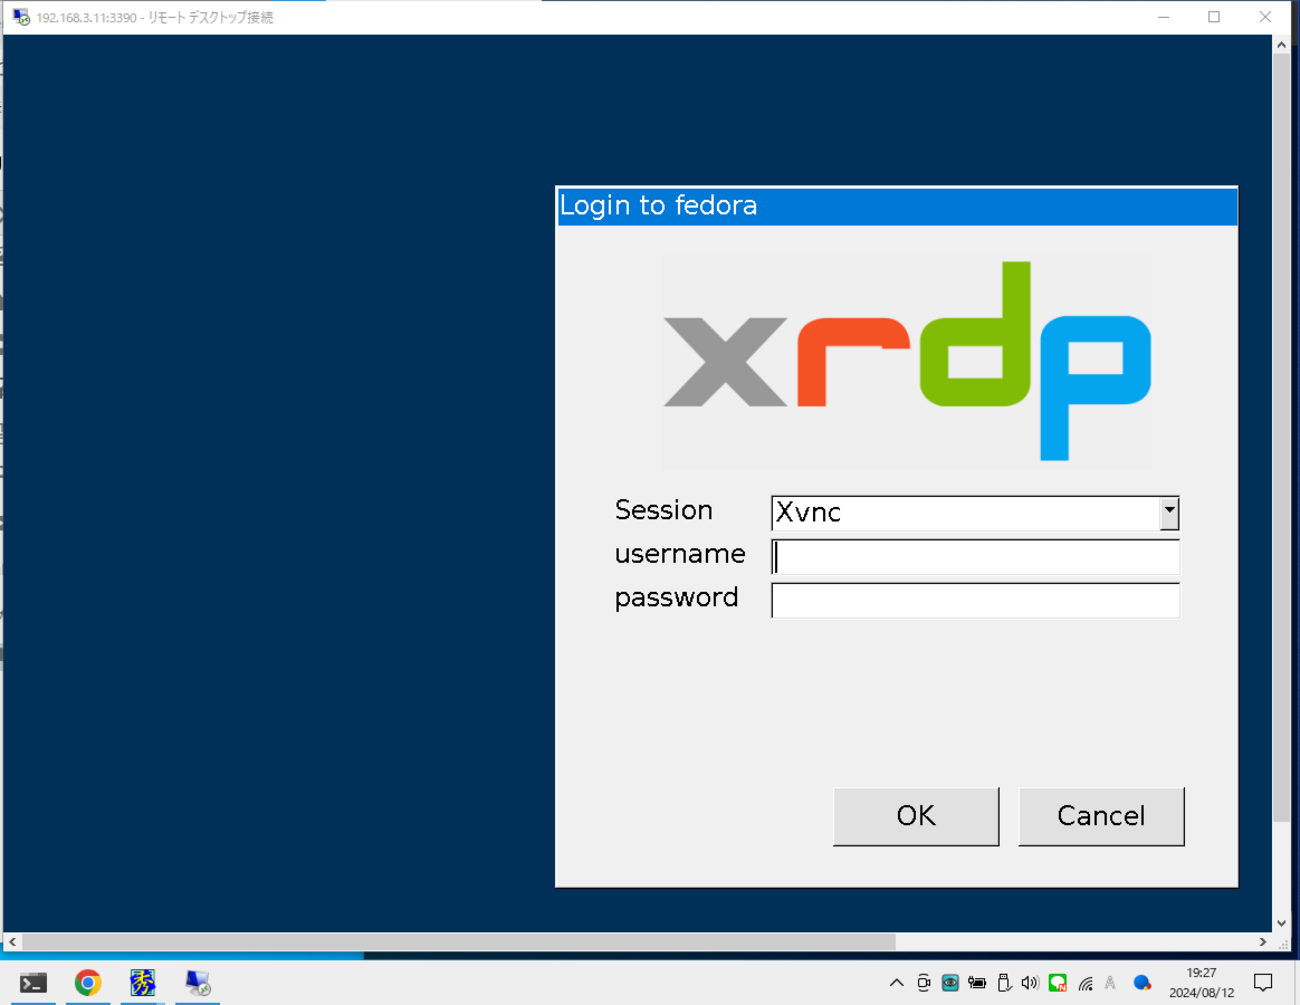The height and width of the screenshot is (1005, 1300).
Task: Click the horizontal scrollbar thumb
Action: tap(459, 942)
